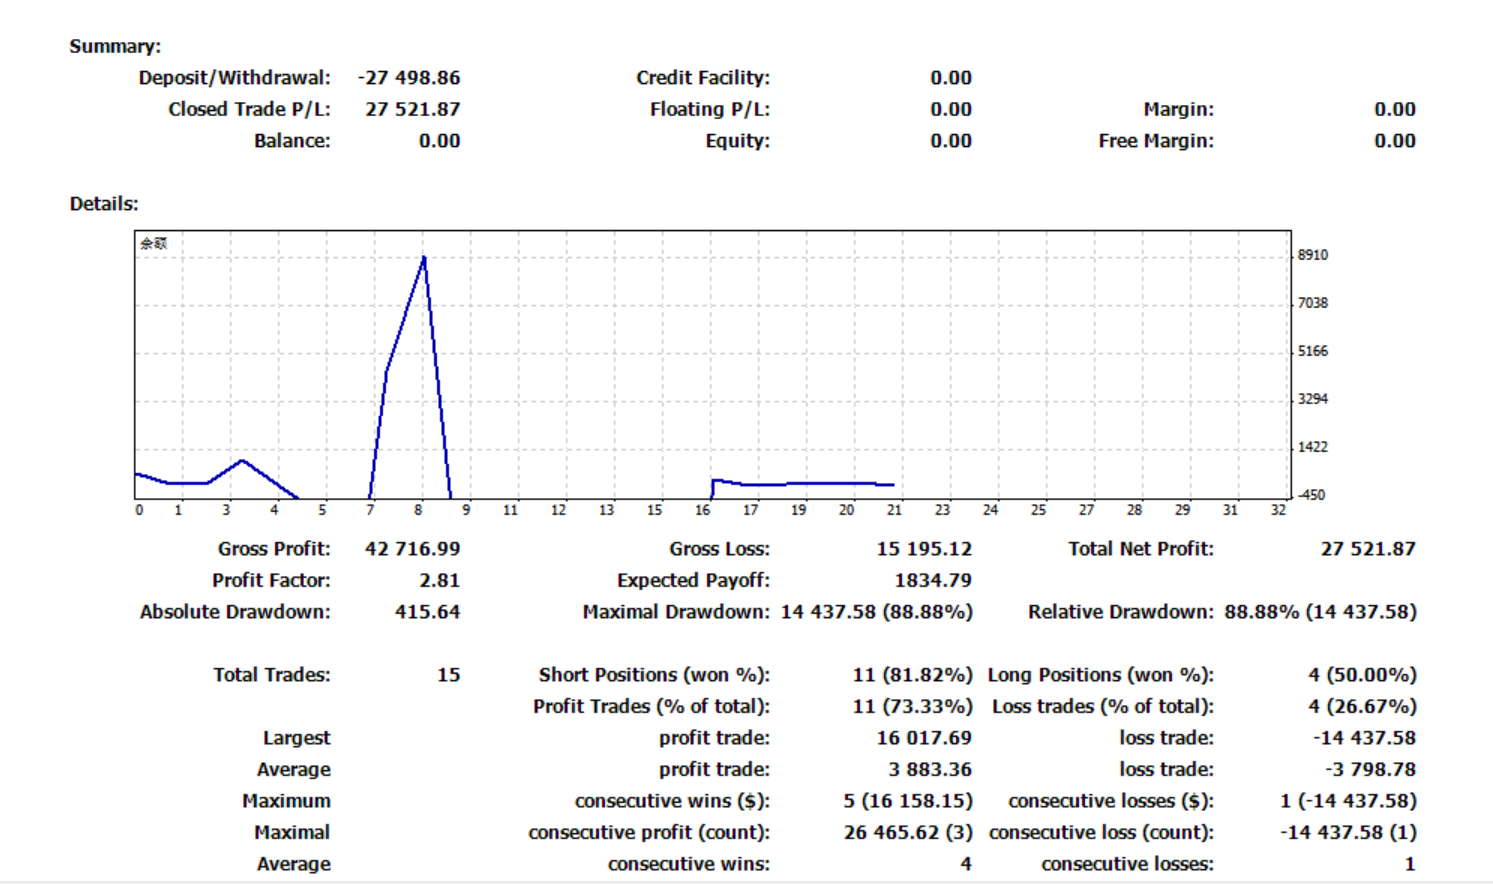Click the Total Net Profit label
The height and width of the screenshot is (884, 1493).
coord(1141,549)
